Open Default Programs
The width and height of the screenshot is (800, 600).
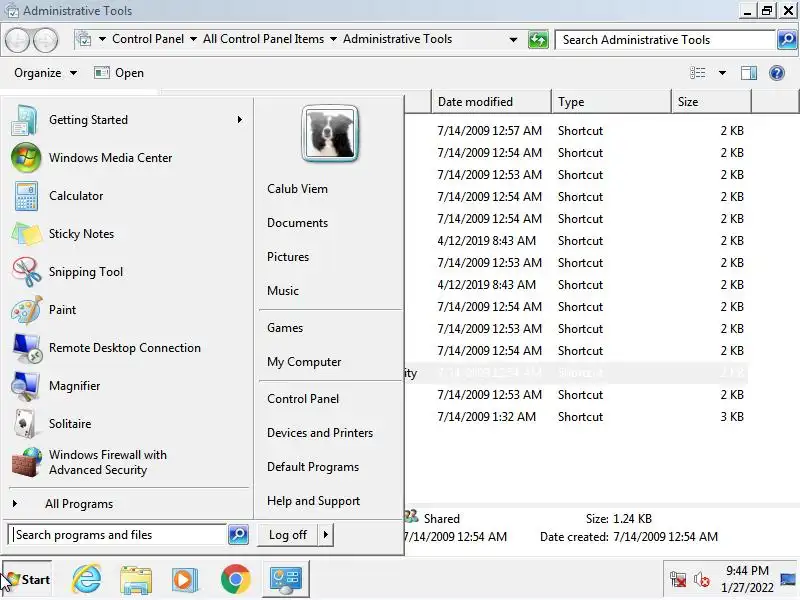313,467
